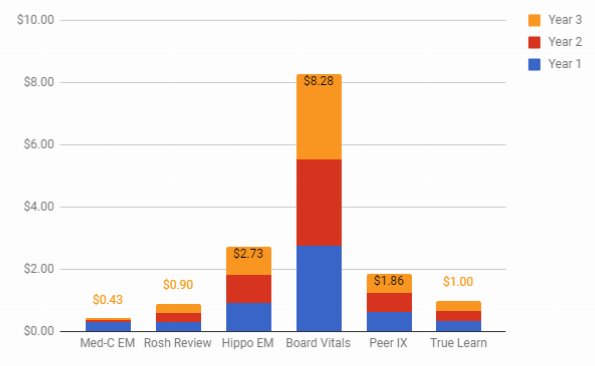
Task: Click the True Learn axis label
Action: (x=458, y=343)
